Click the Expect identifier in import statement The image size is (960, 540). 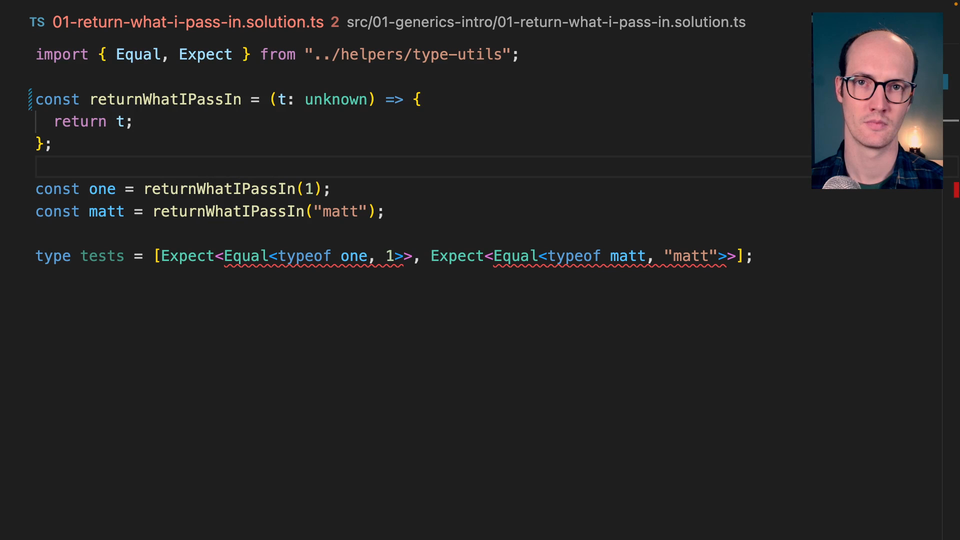(205, 54)
